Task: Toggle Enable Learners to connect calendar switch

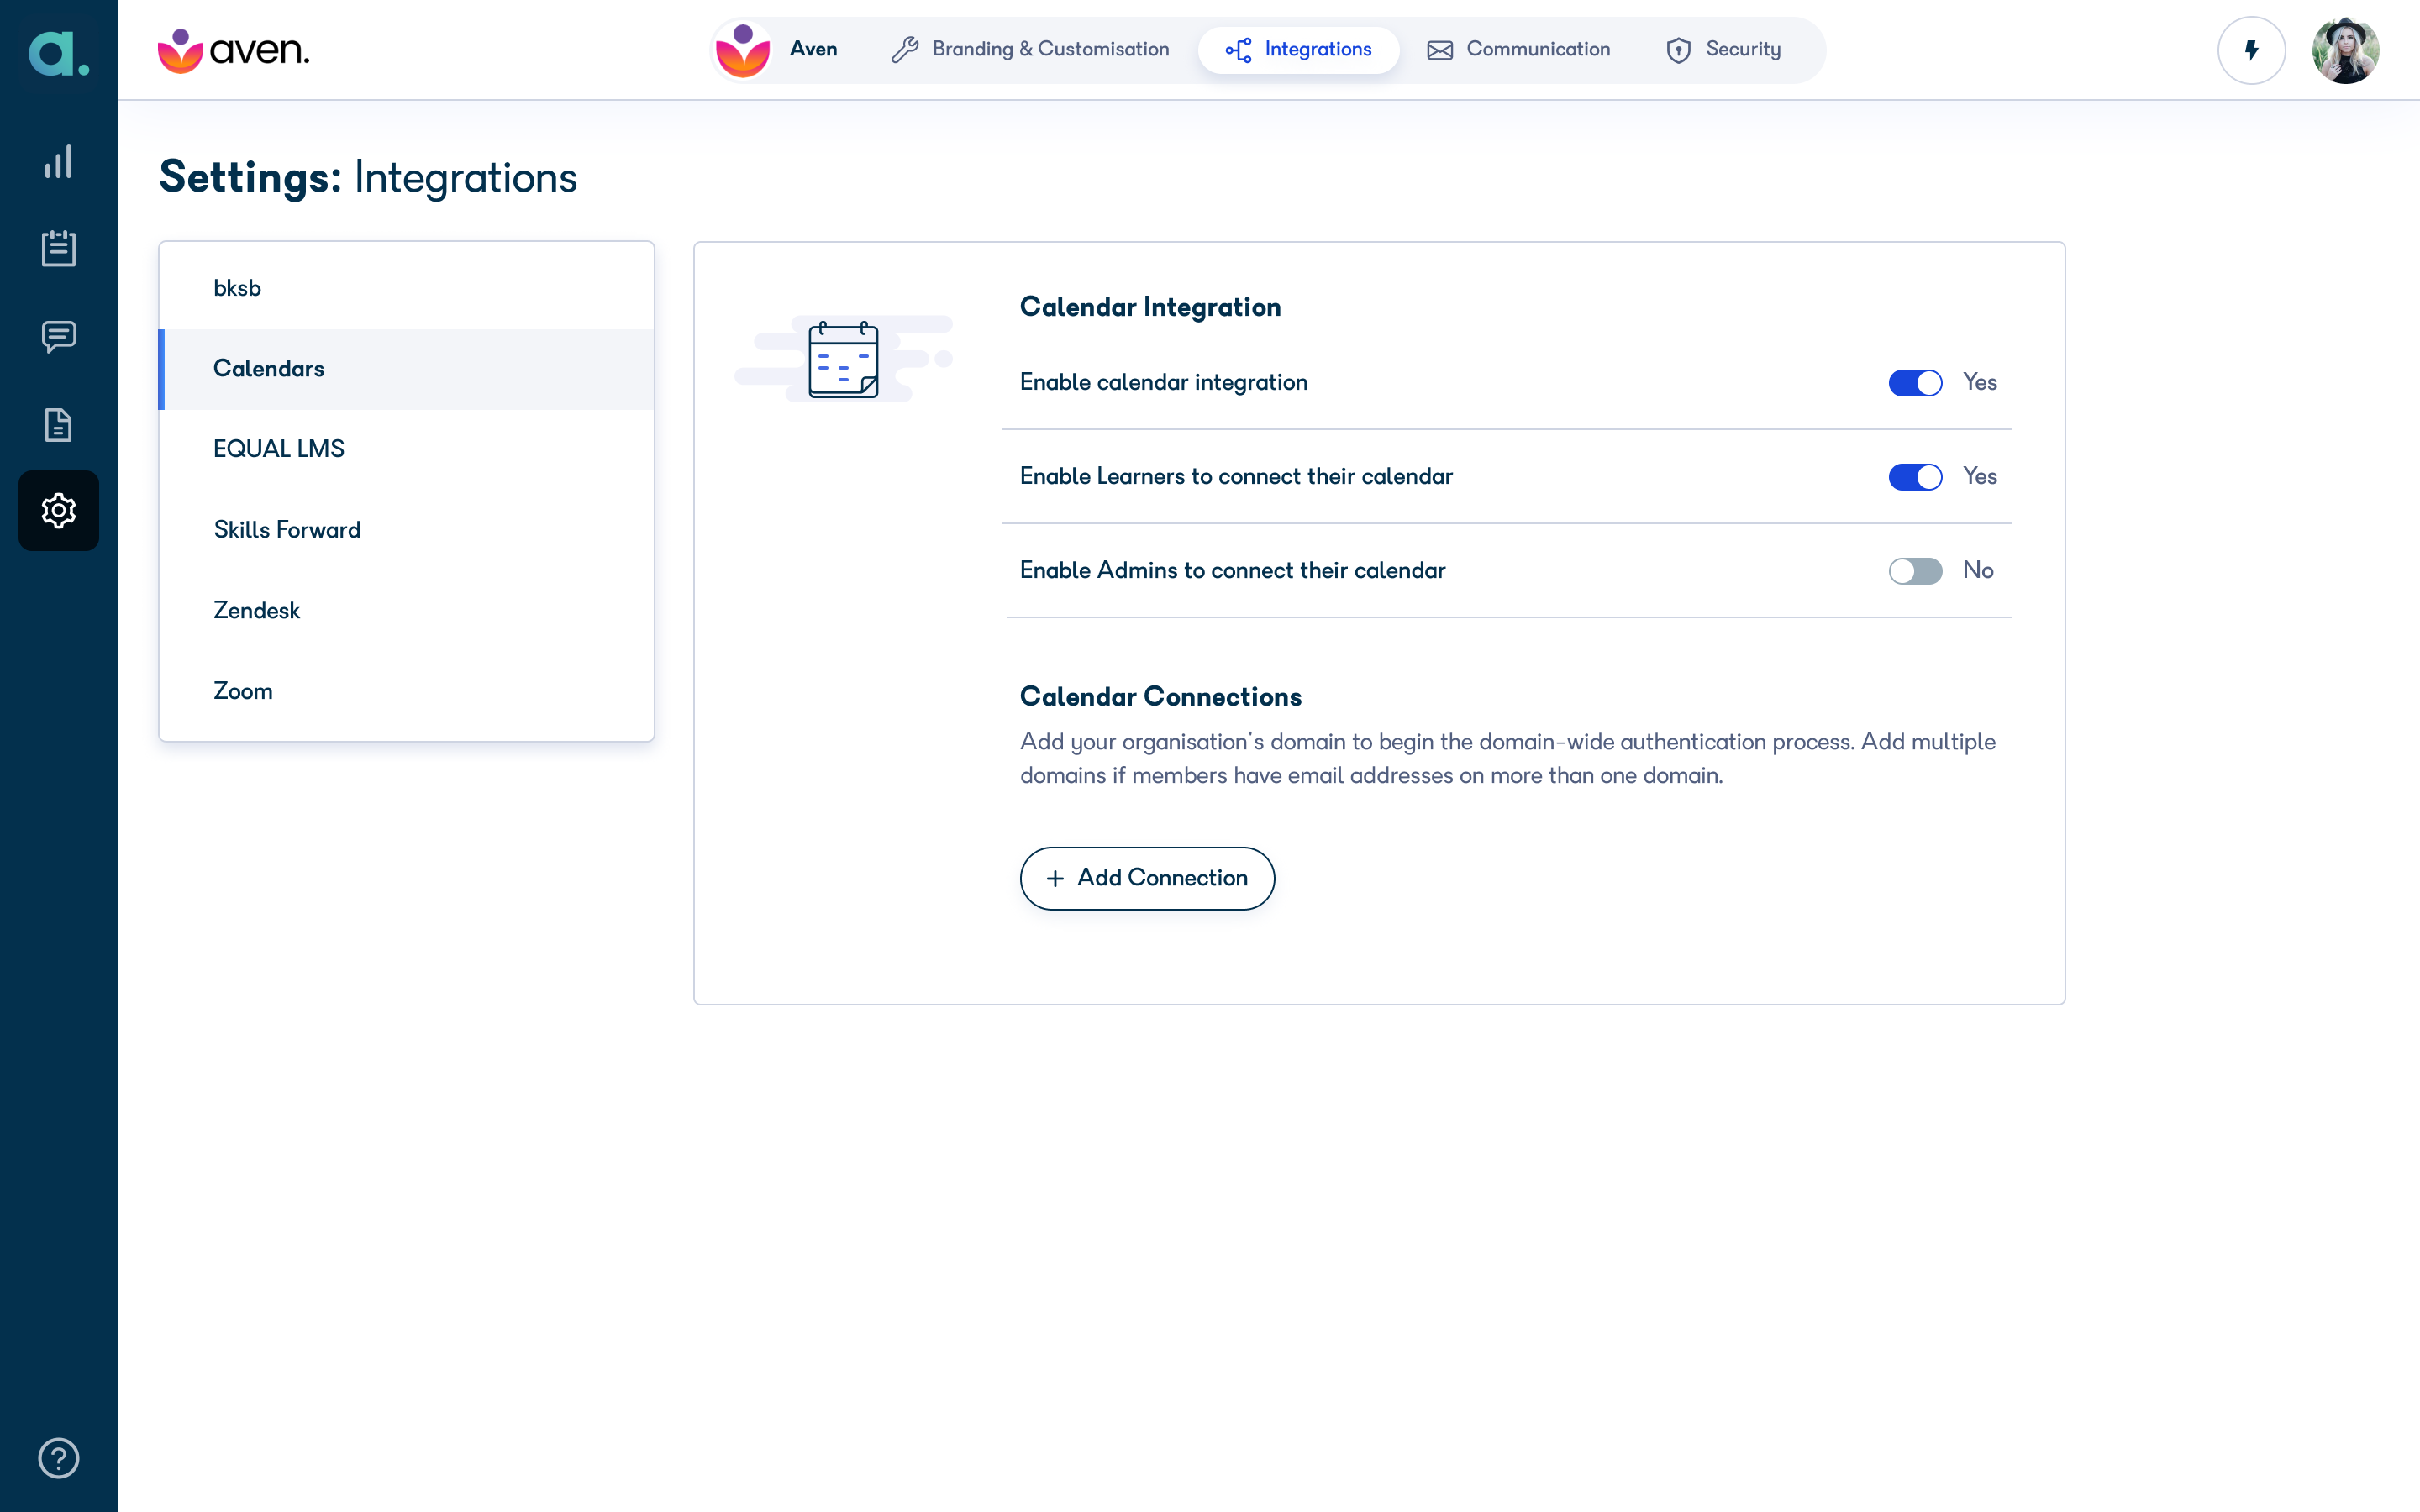Action: (1915, 477)
